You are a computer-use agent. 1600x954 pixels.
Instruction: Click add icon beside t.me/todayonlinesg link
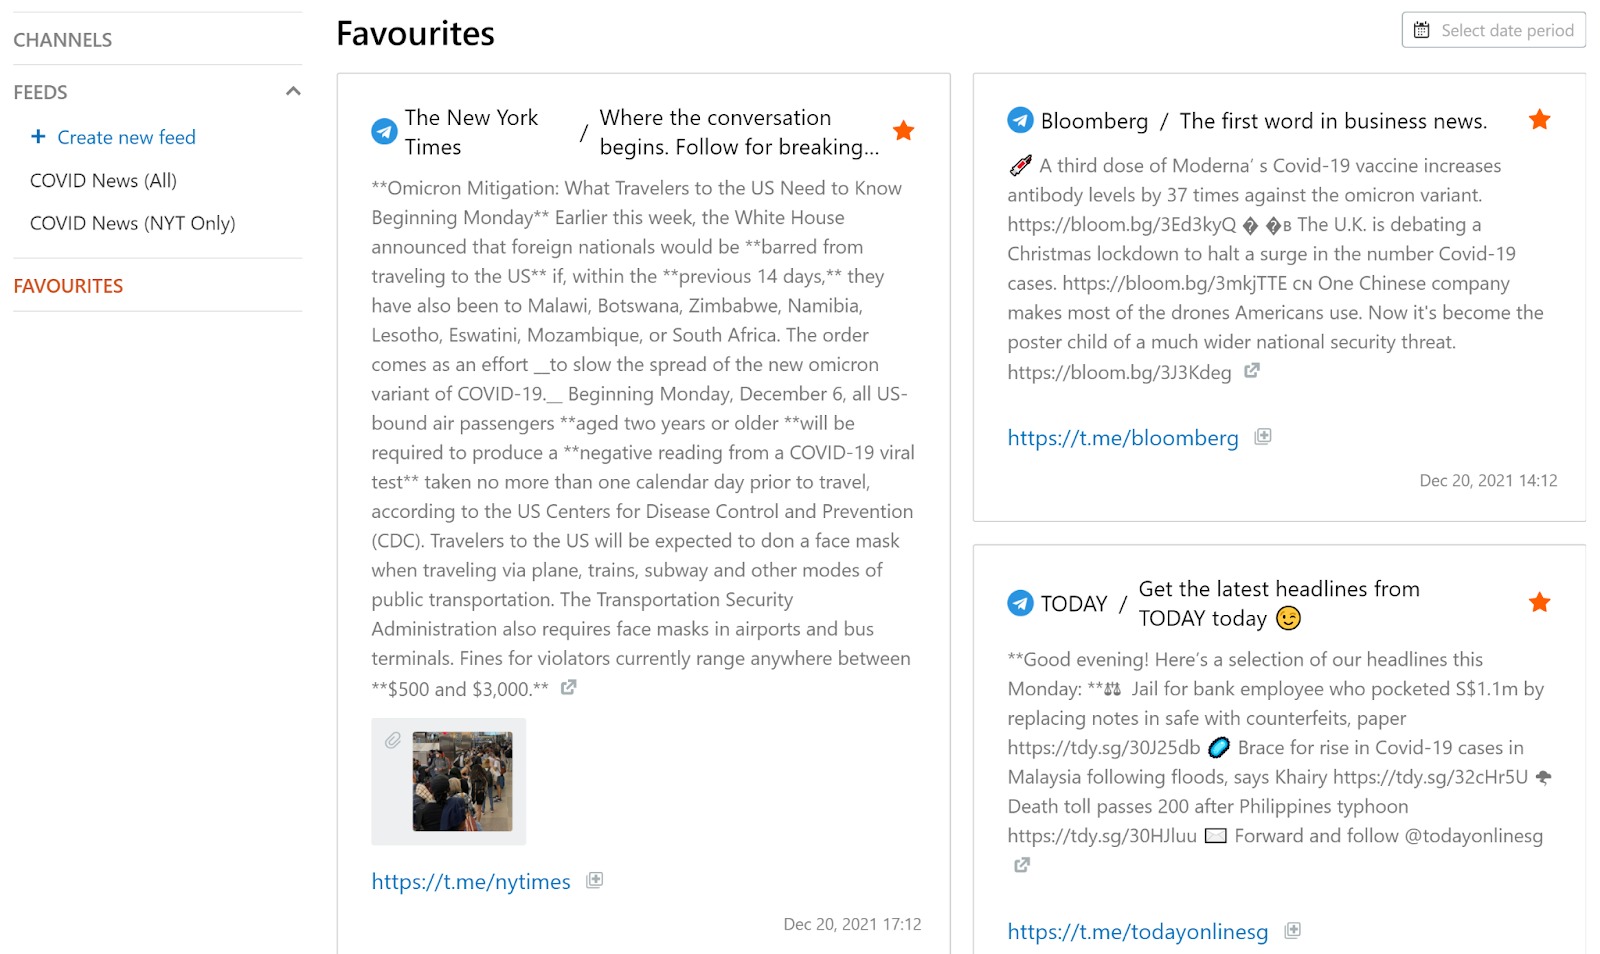click(1292, 930)
